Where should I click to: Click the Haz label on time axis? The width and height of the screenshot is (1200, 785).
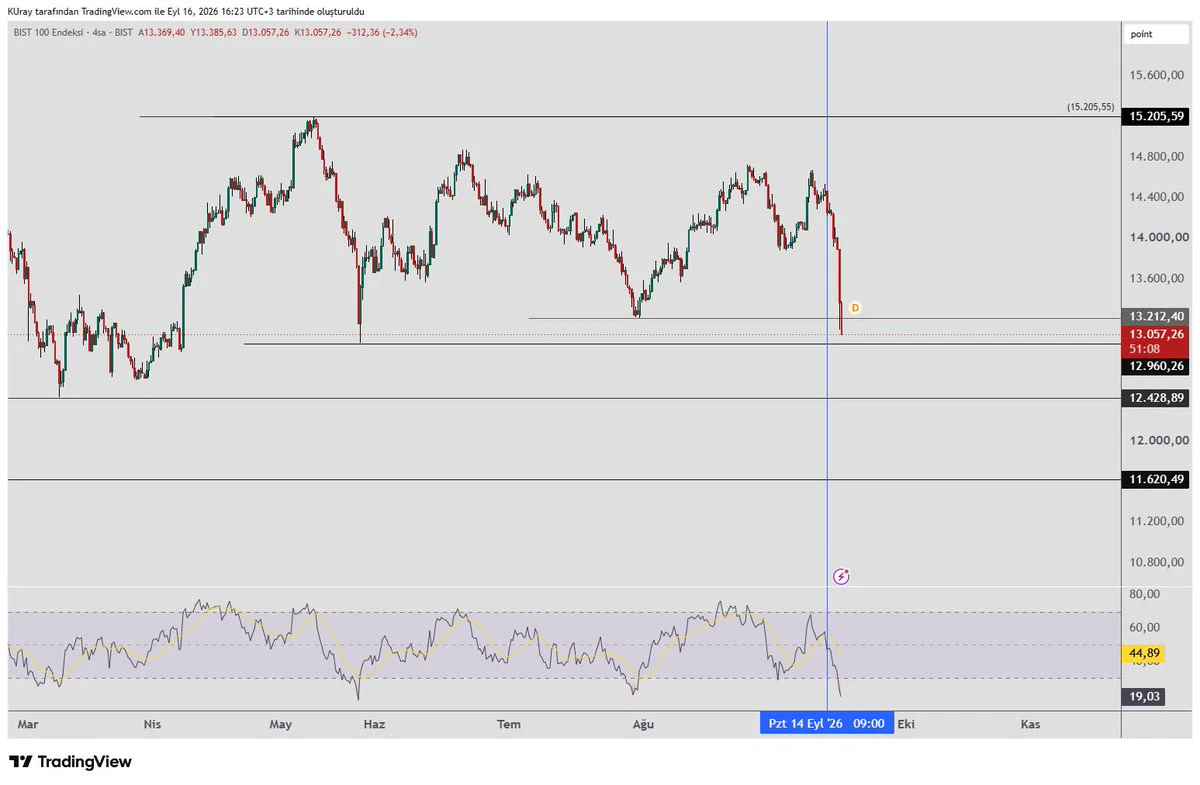[x=374, y=724]
